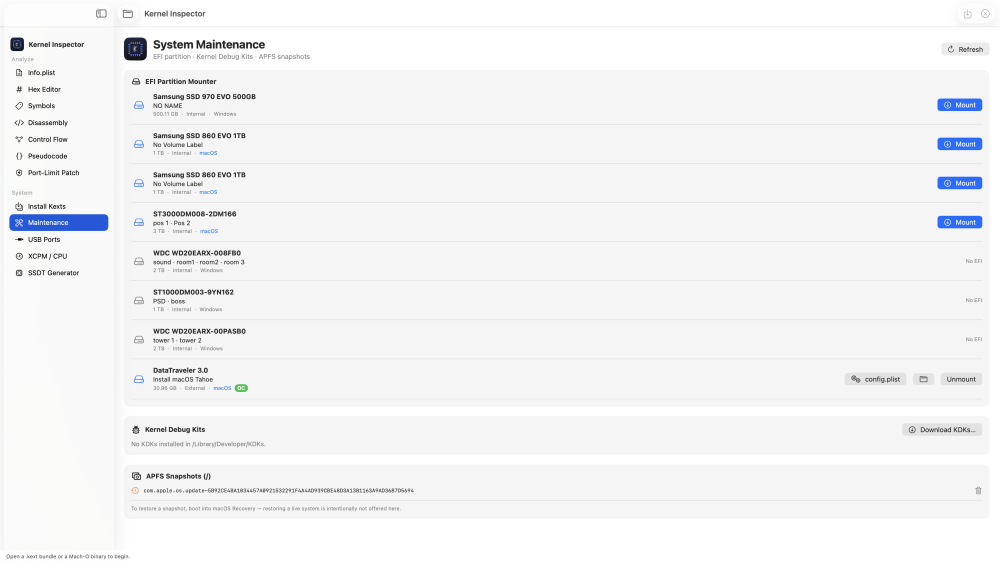Toggle the sidebar visibility icon
The image size is (1000, 563).
click(x=101, y=13)
